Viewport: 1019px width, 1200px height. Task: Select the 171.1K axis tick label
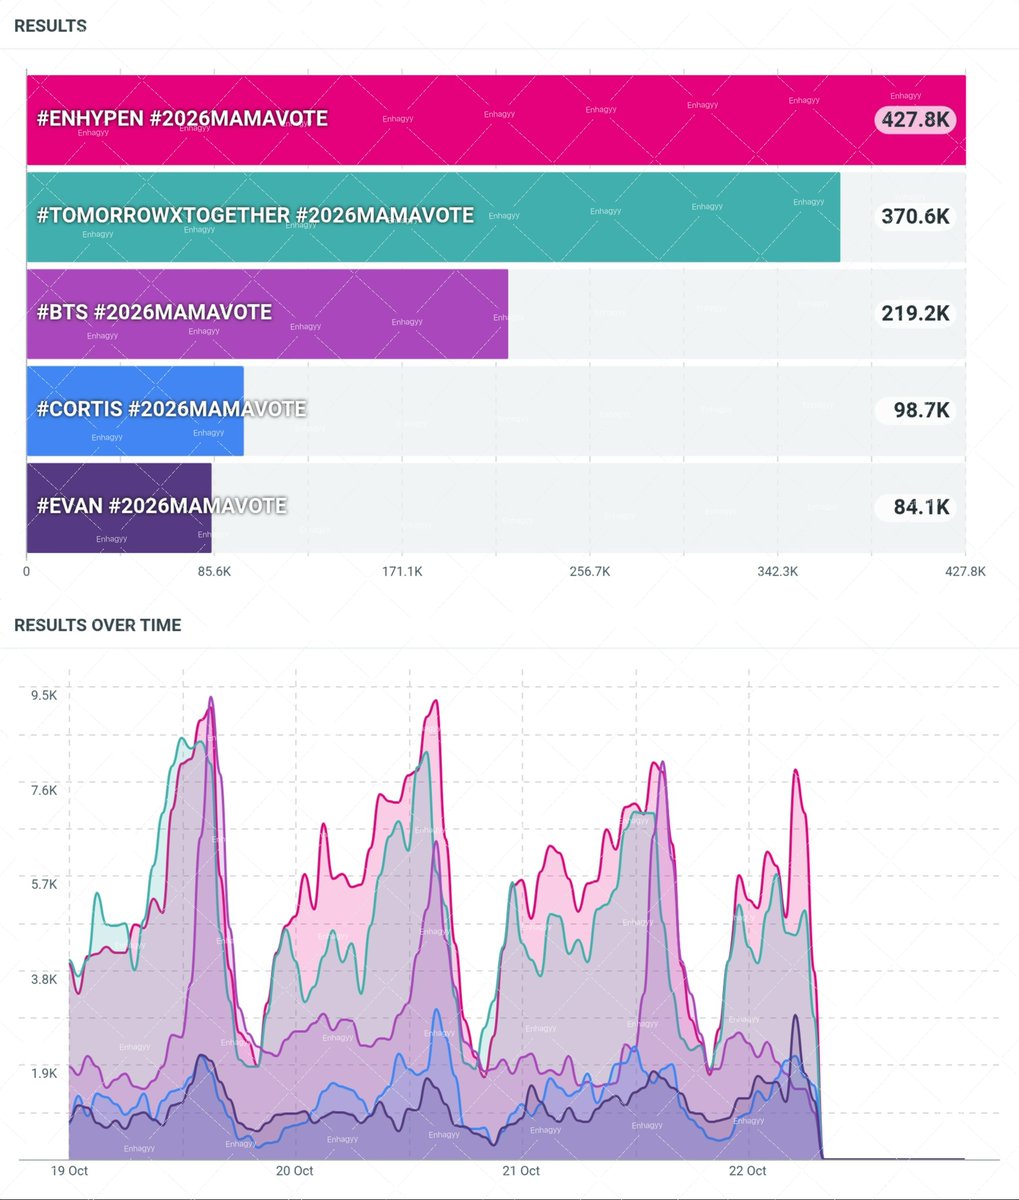pyautogui.click(x=402, y=572)
